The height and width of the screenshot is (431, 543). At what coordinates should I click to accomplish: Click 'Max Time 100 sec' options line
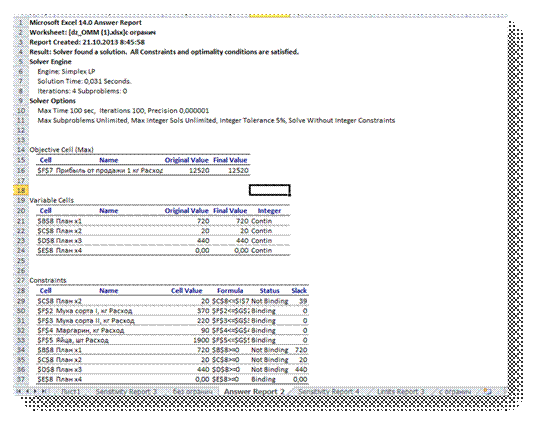click(x=123, y=111)
